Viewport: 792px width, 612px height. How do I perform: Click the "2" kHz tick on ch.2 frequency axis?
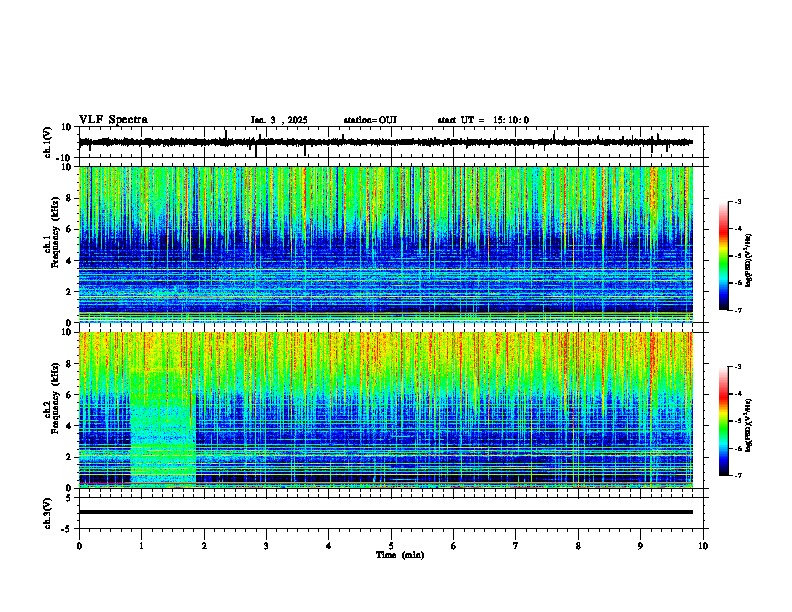(70, 457)
